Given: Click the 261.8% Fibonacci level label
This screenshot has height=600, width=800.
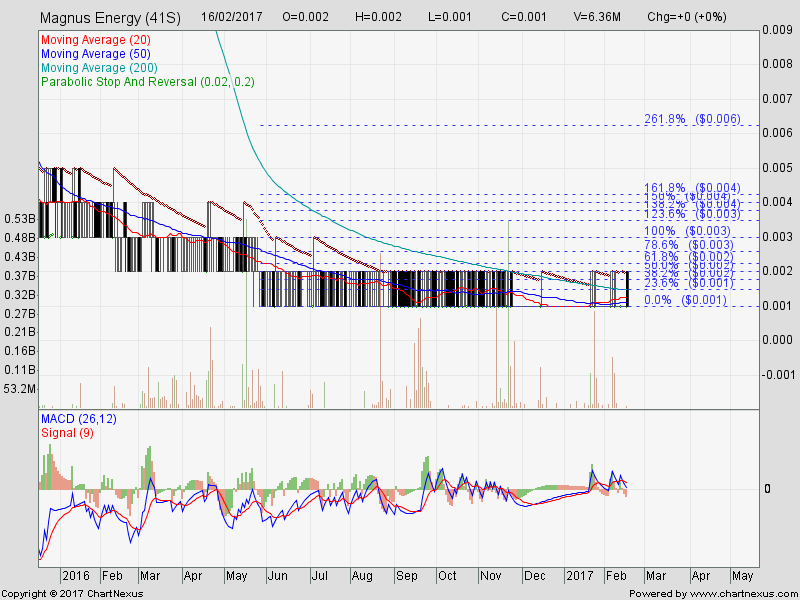Looking at the screenshot, I should coord(693,118).
